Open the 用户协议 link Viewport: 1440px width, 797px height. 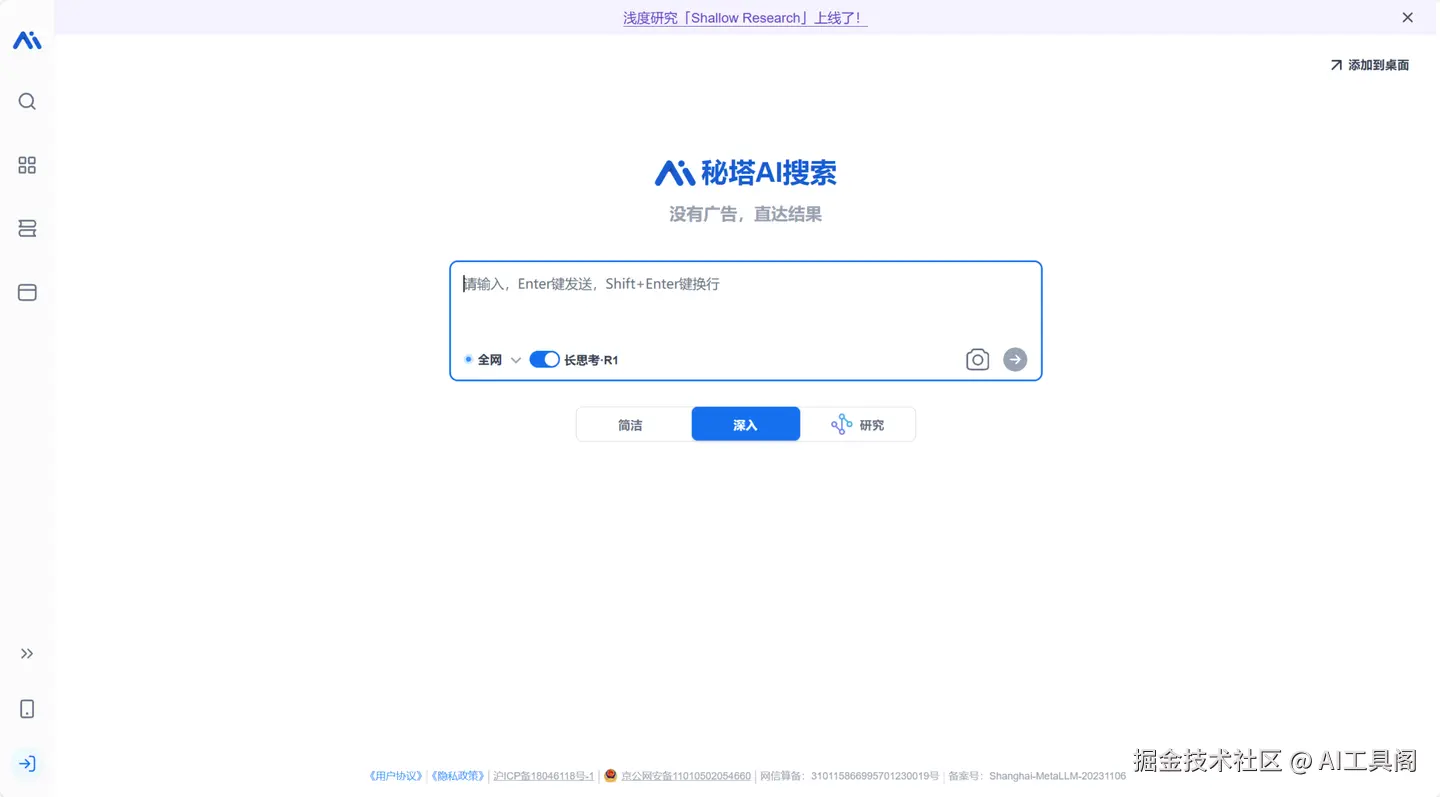pyautogui.click(x=396, y=776)
